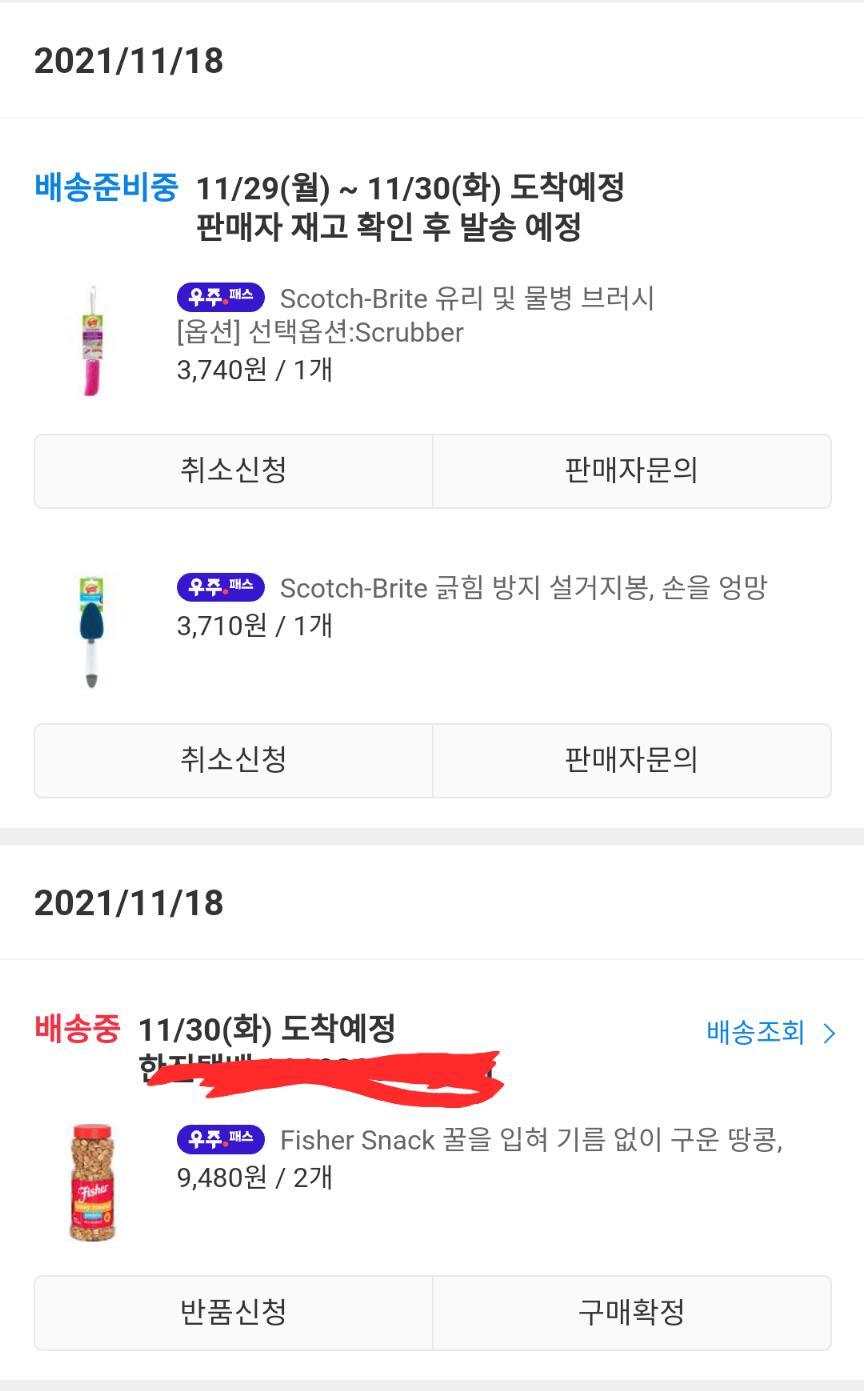The image size is (864, 1391).
Task: Open the Fisher peanuts jar thumbnail
Action: coord(91,1182)
